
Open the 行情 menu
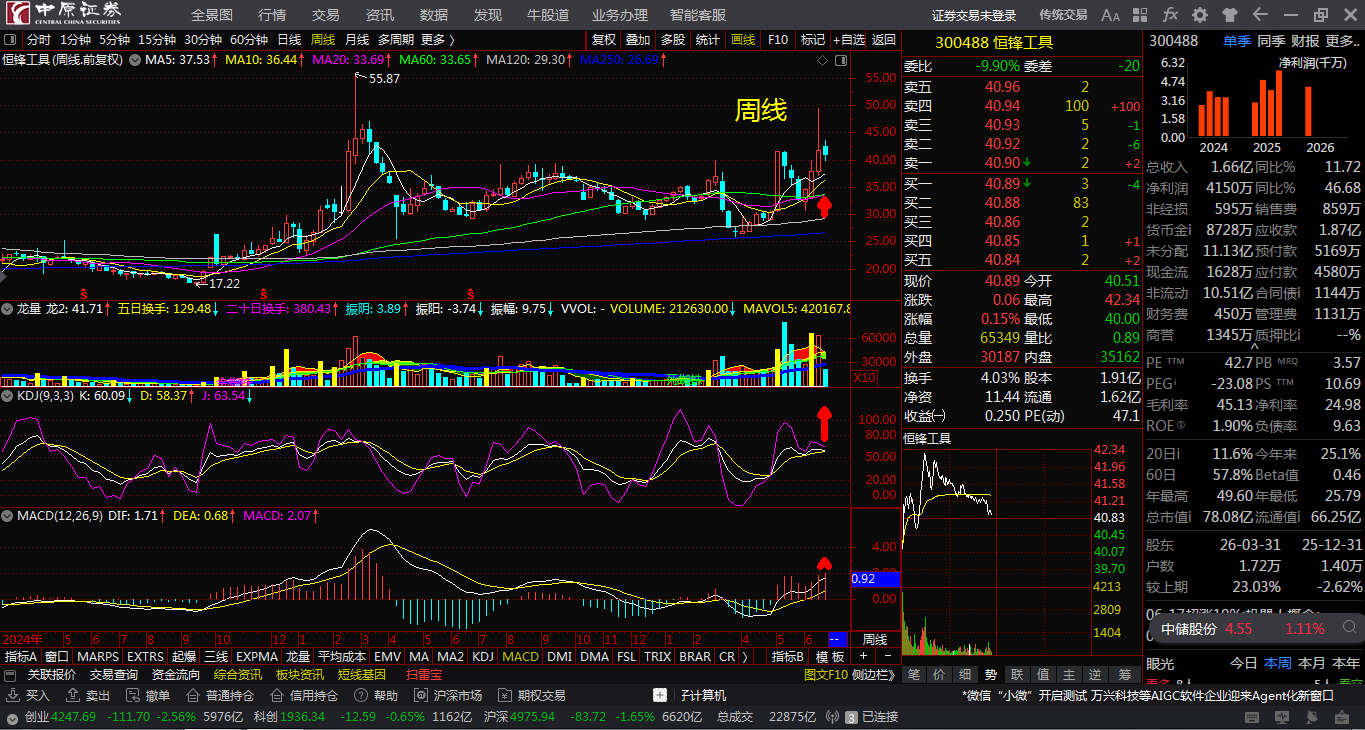pyautogui.click(x=272, y=15)
